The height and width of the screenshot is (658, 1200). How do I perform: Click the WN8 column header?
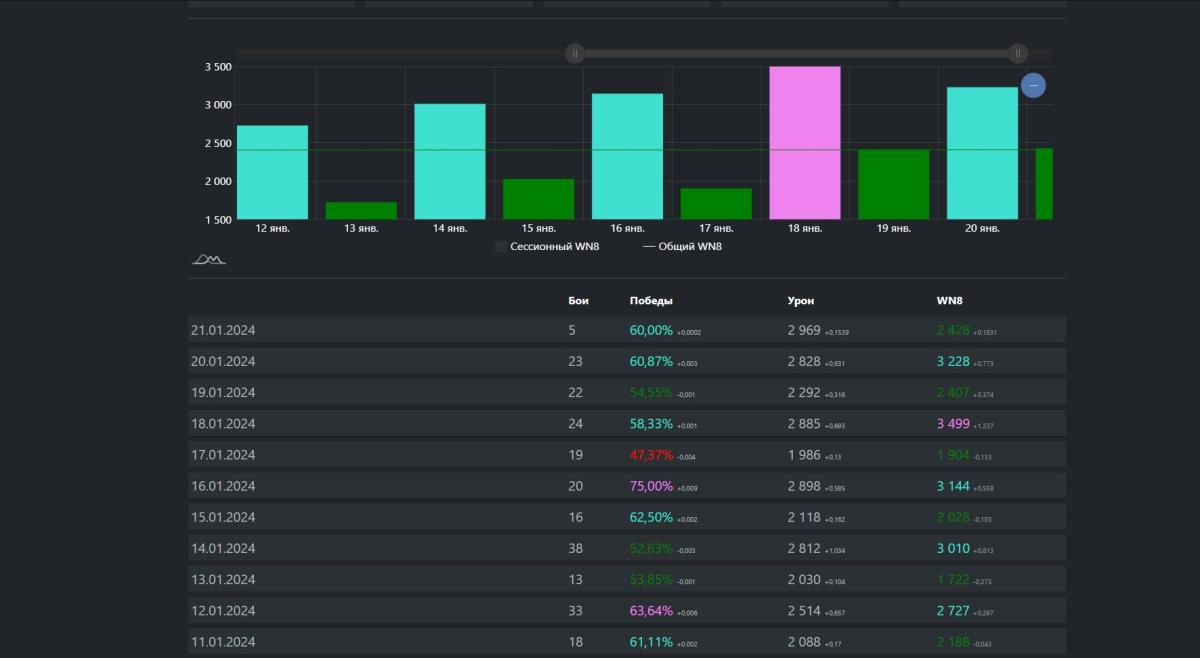(x=949, y=300)
